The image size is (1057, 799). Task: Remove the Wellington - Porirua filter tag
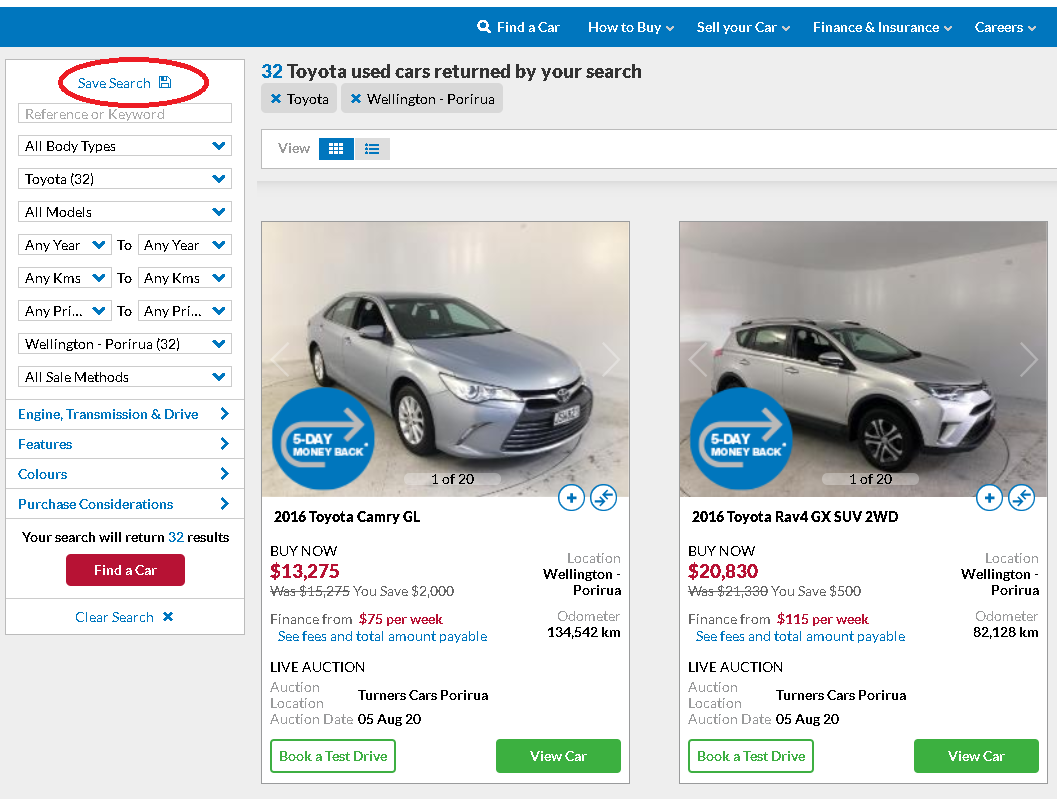tap(356, 98)
